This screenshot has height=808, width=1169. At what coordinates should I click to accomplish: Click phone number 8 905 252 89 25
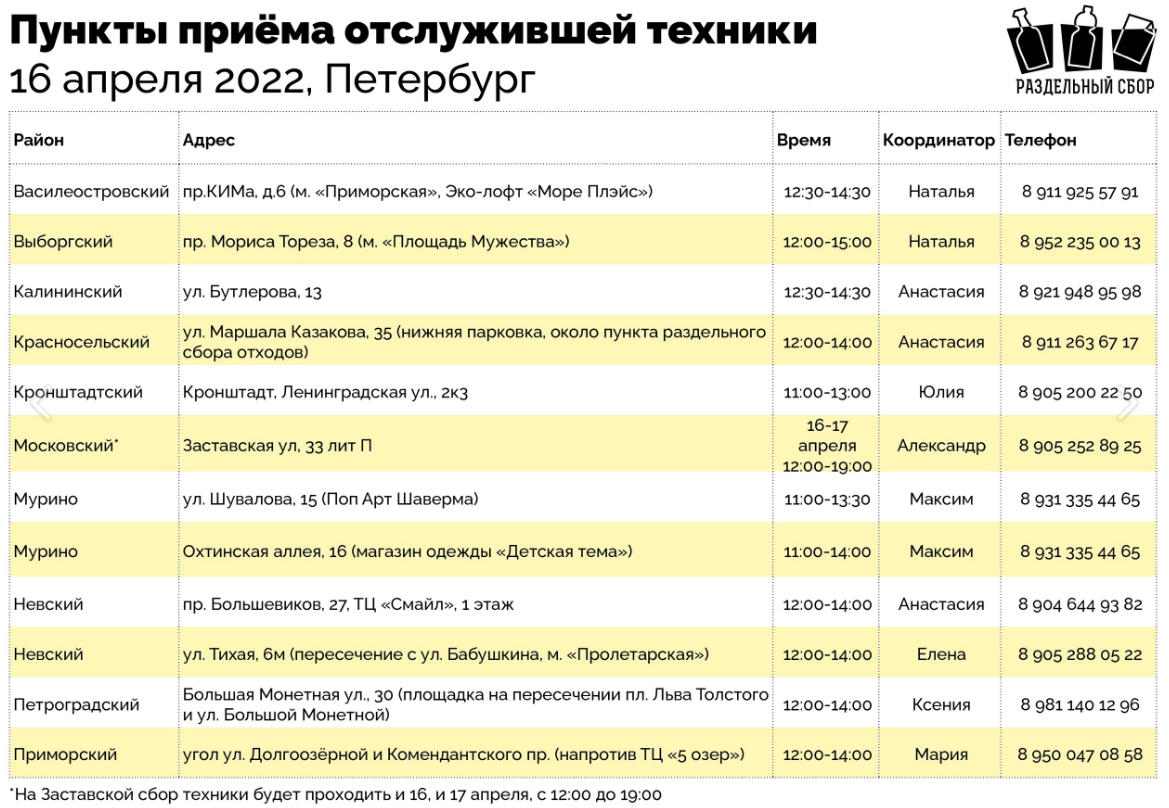pos(1080,446)
